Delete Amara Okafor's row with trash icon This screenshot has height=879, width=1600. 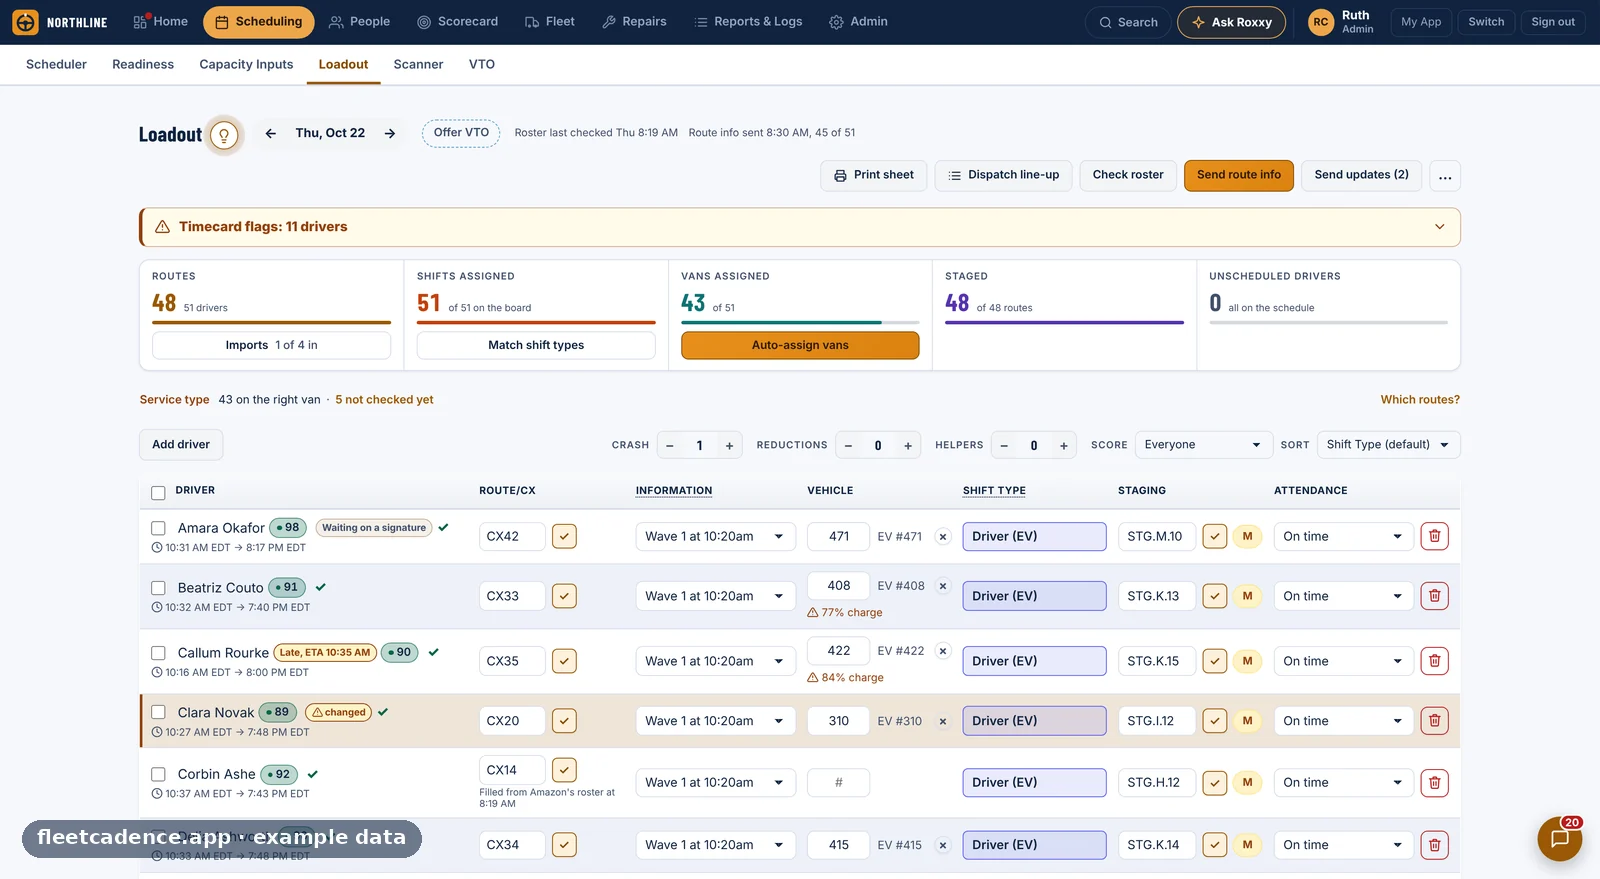tap(1434, 536)
